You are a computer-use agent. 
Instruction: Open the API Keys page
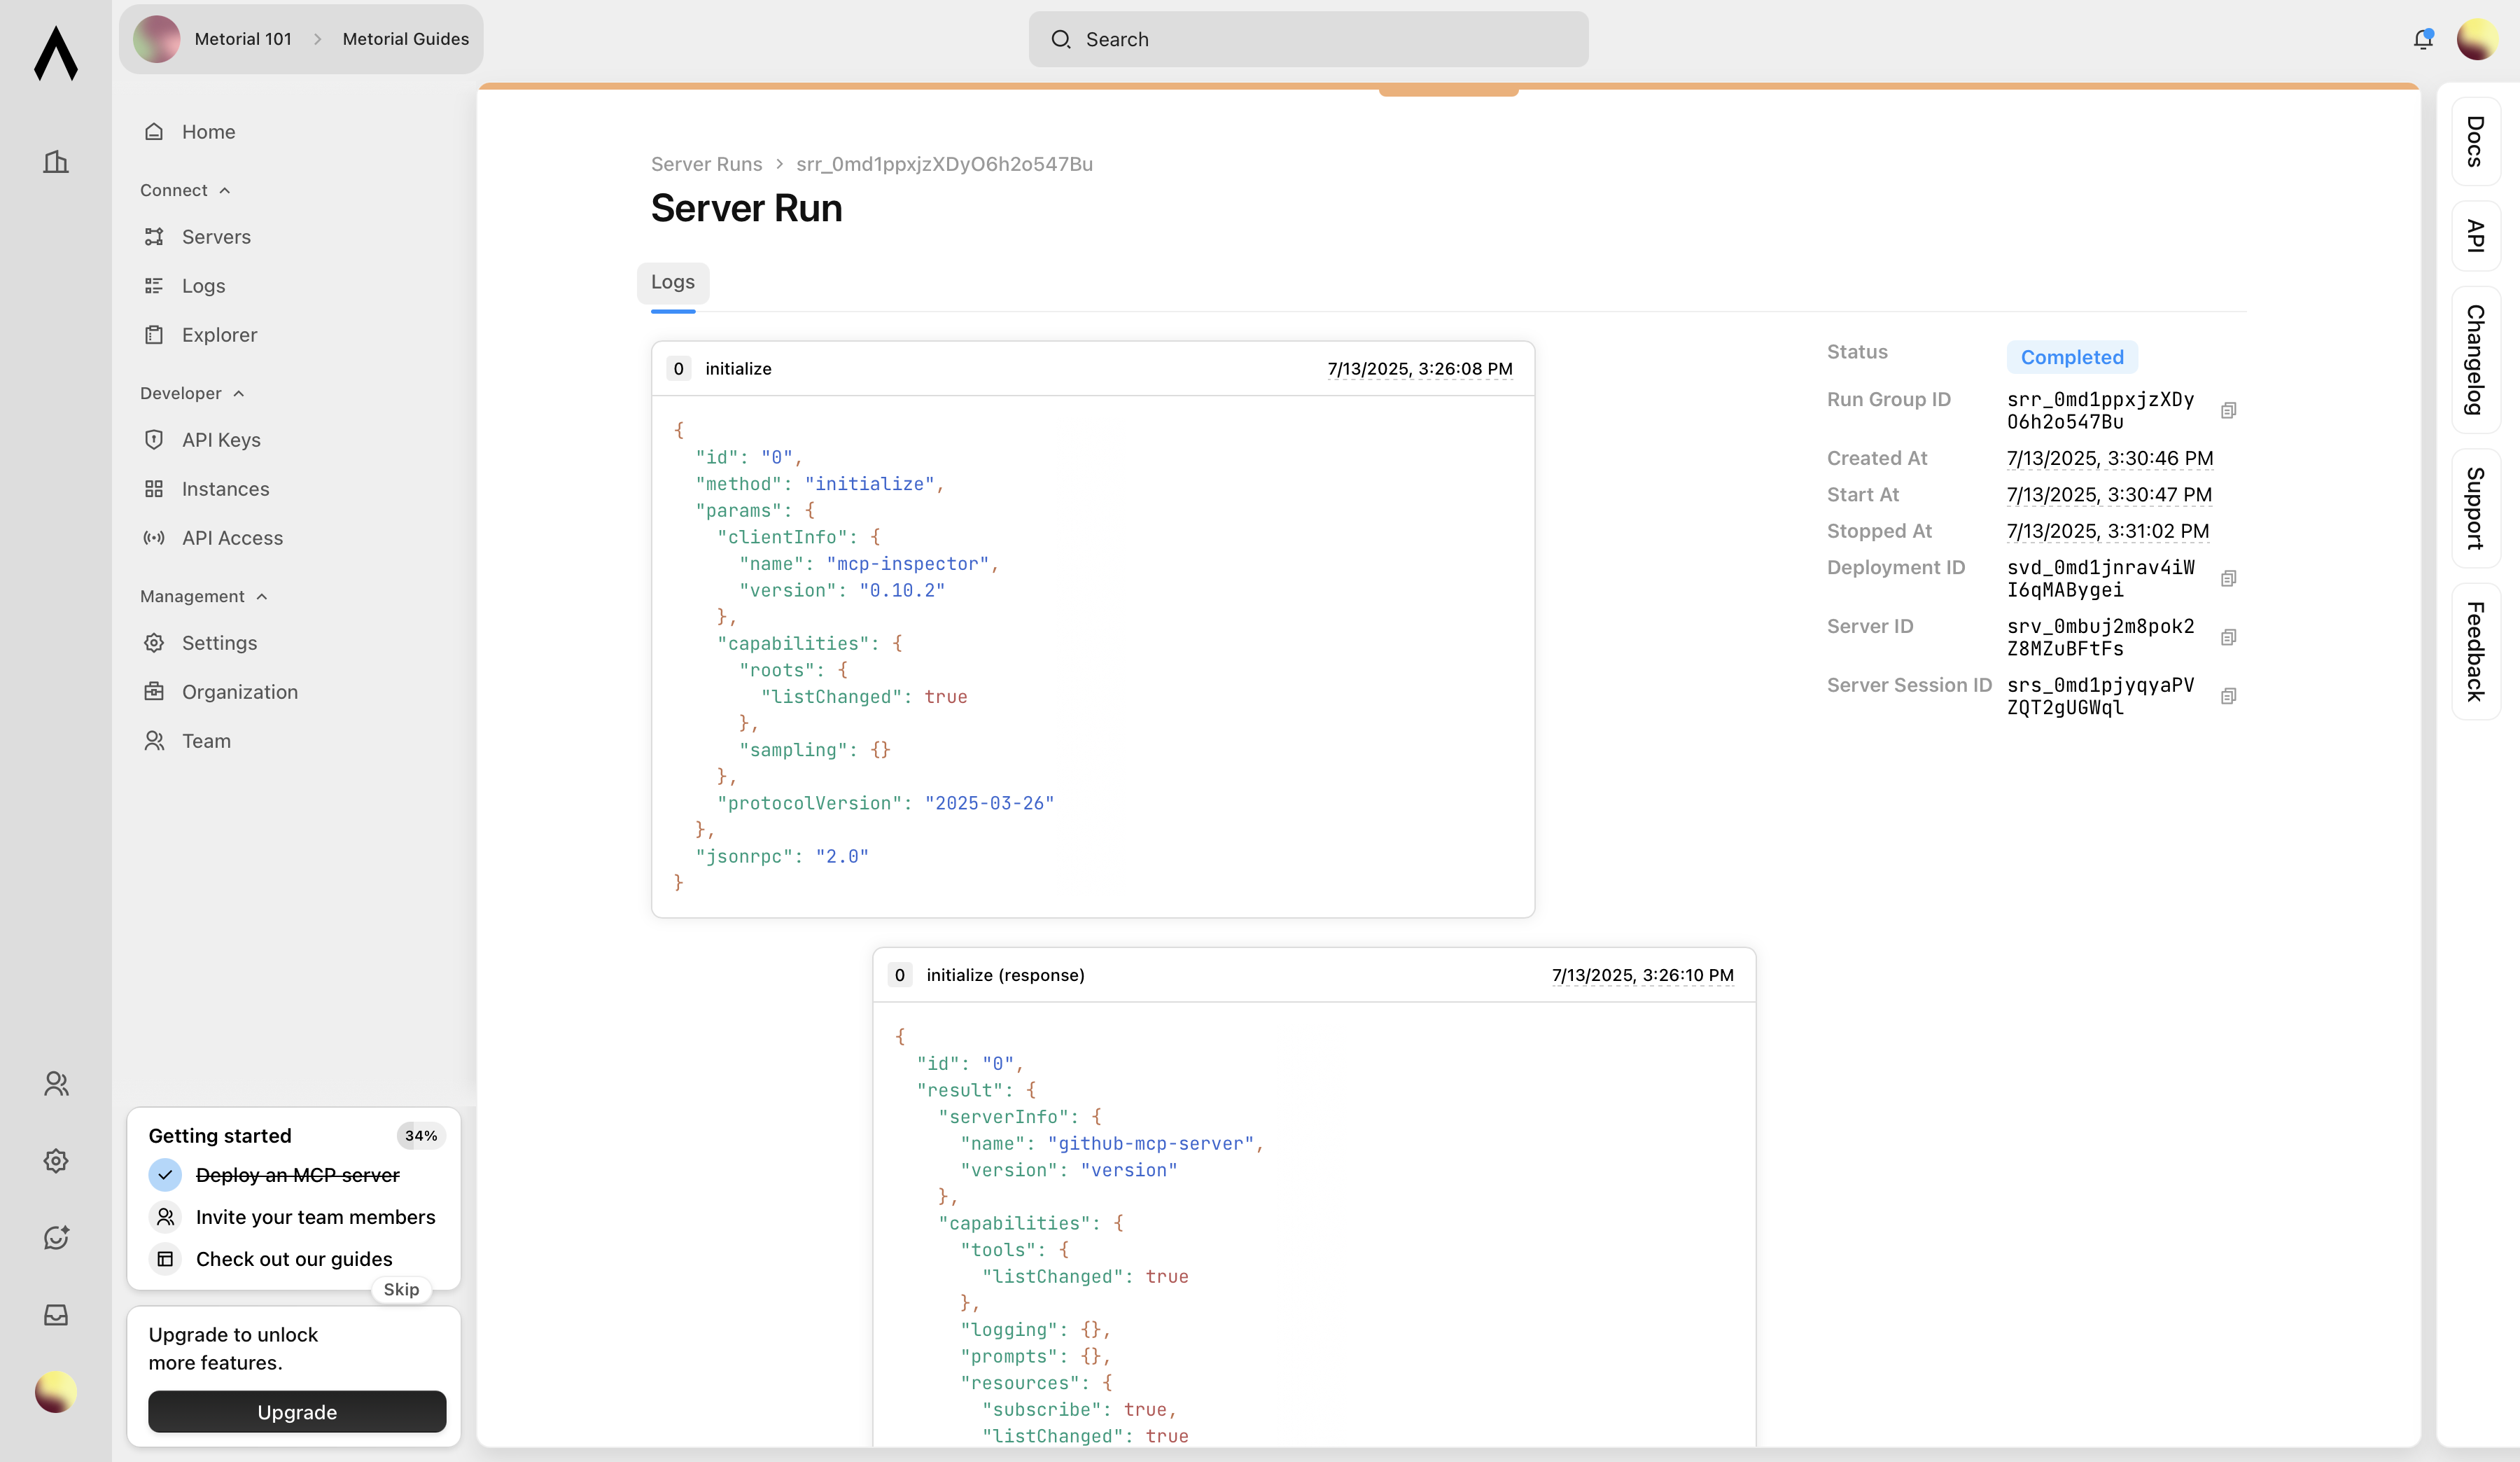pyautogui.click(x=221, y=440)
